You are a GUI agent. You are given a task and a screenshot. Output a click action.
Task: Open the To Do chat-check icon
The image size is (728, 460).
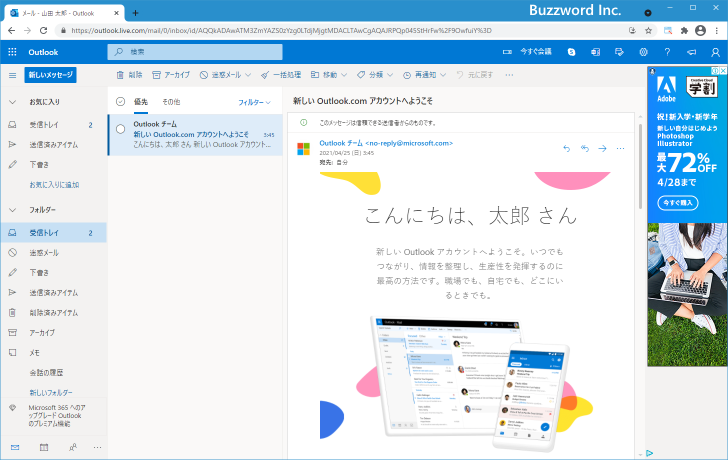(619, 52)
